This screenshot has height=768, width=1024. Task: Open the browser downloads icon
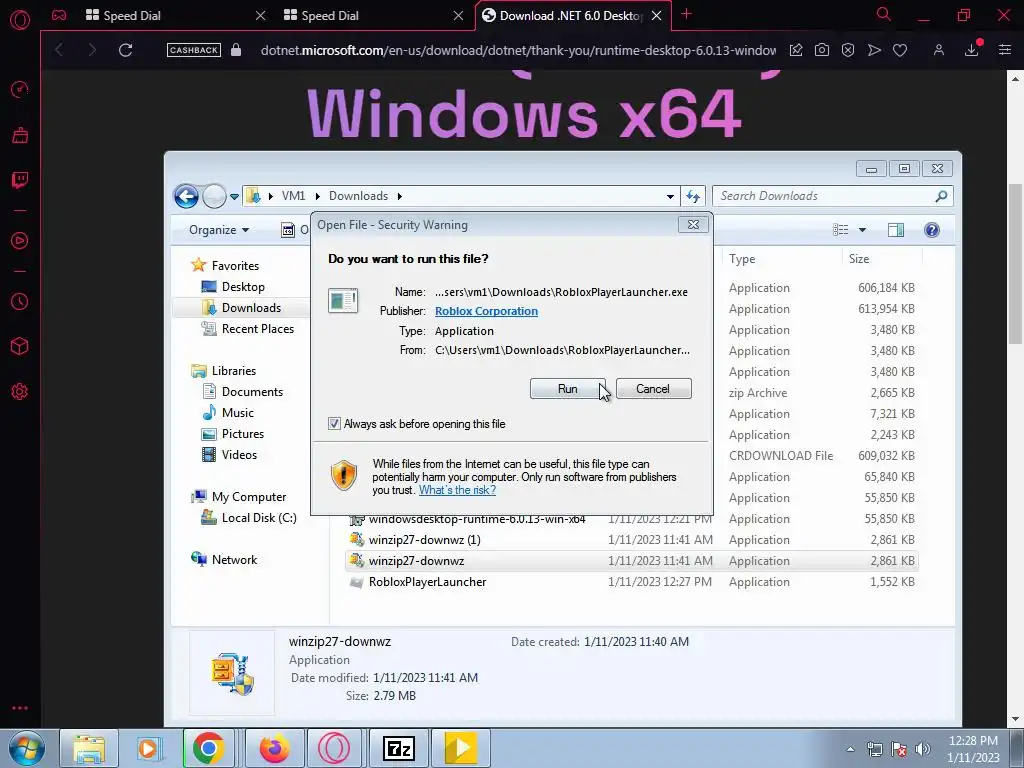(972, 50)
